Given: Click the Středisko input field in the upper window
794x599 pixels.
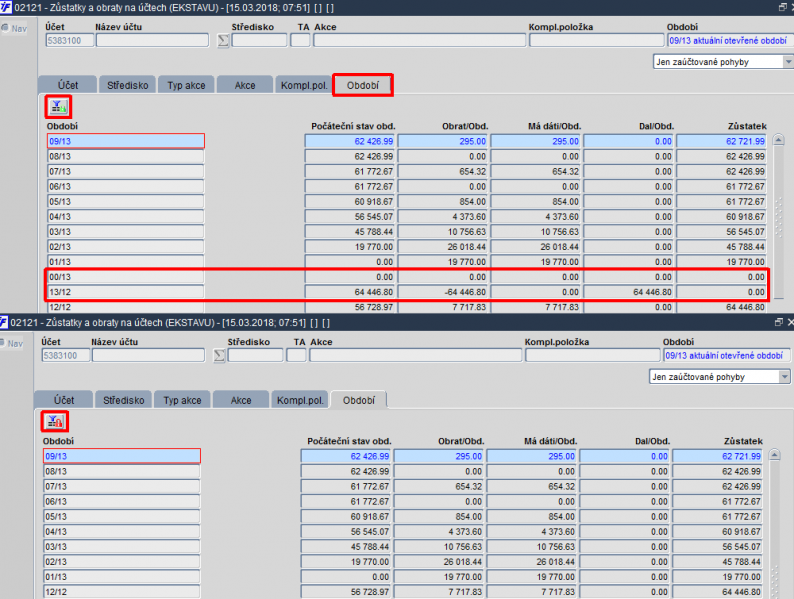Looking at the screenshot, I should tap(259, 41).
